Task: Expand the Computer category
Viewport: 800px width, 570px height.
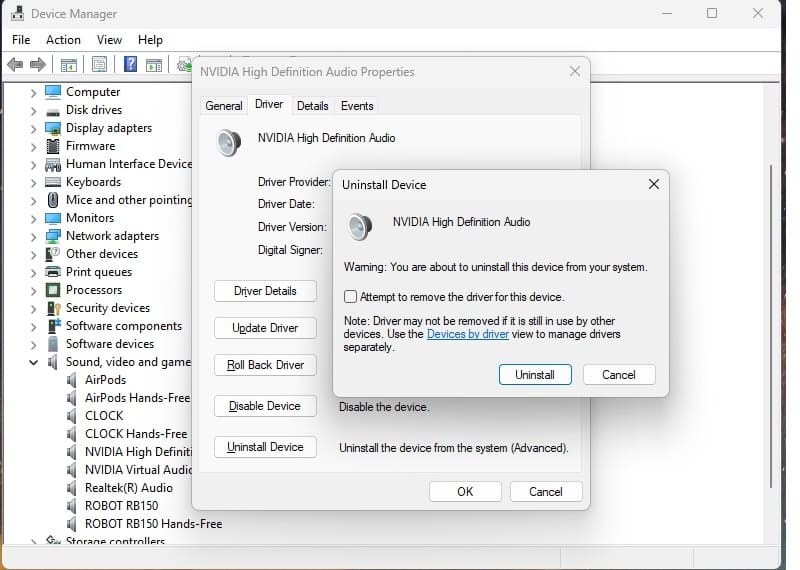Action: [33, 93]
